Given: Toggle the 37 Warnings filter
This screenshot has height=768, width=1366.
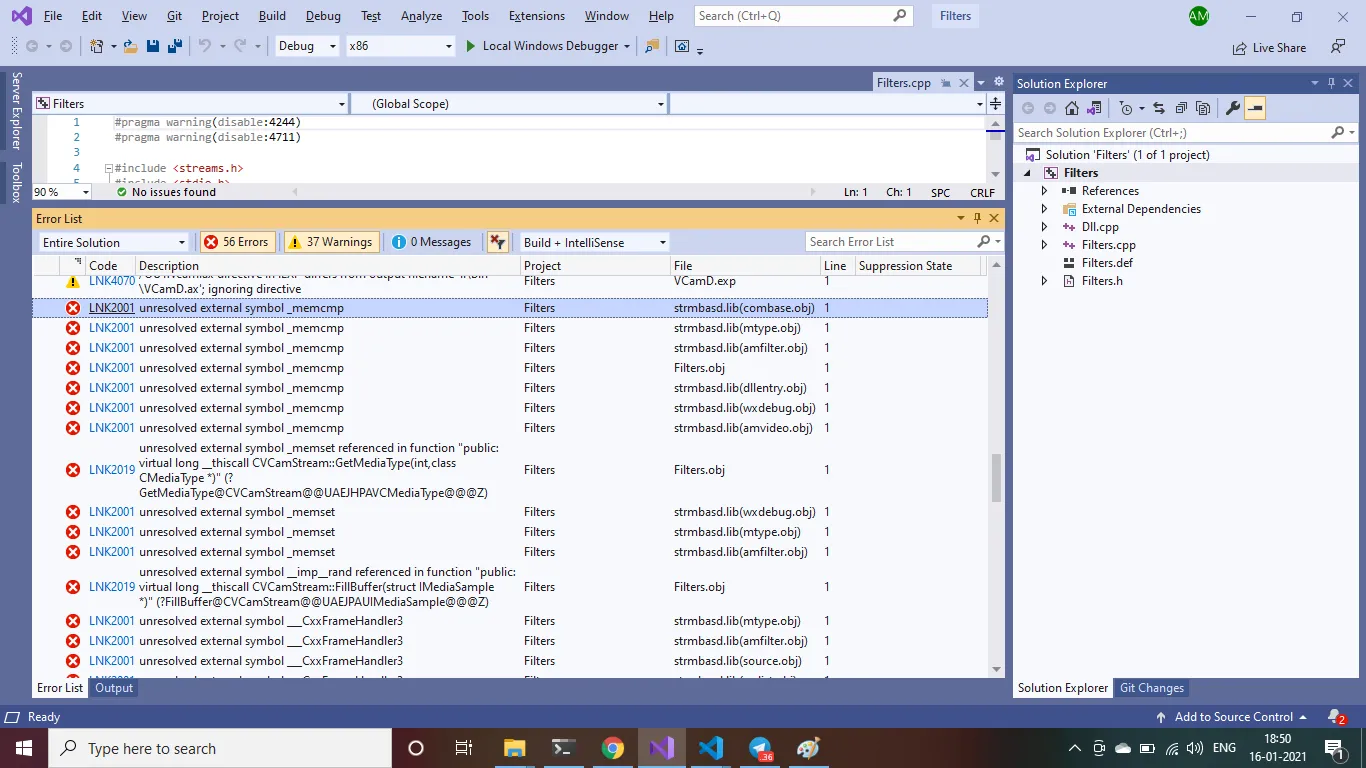Looking at the screenshot, I should [x=330, y=242].
